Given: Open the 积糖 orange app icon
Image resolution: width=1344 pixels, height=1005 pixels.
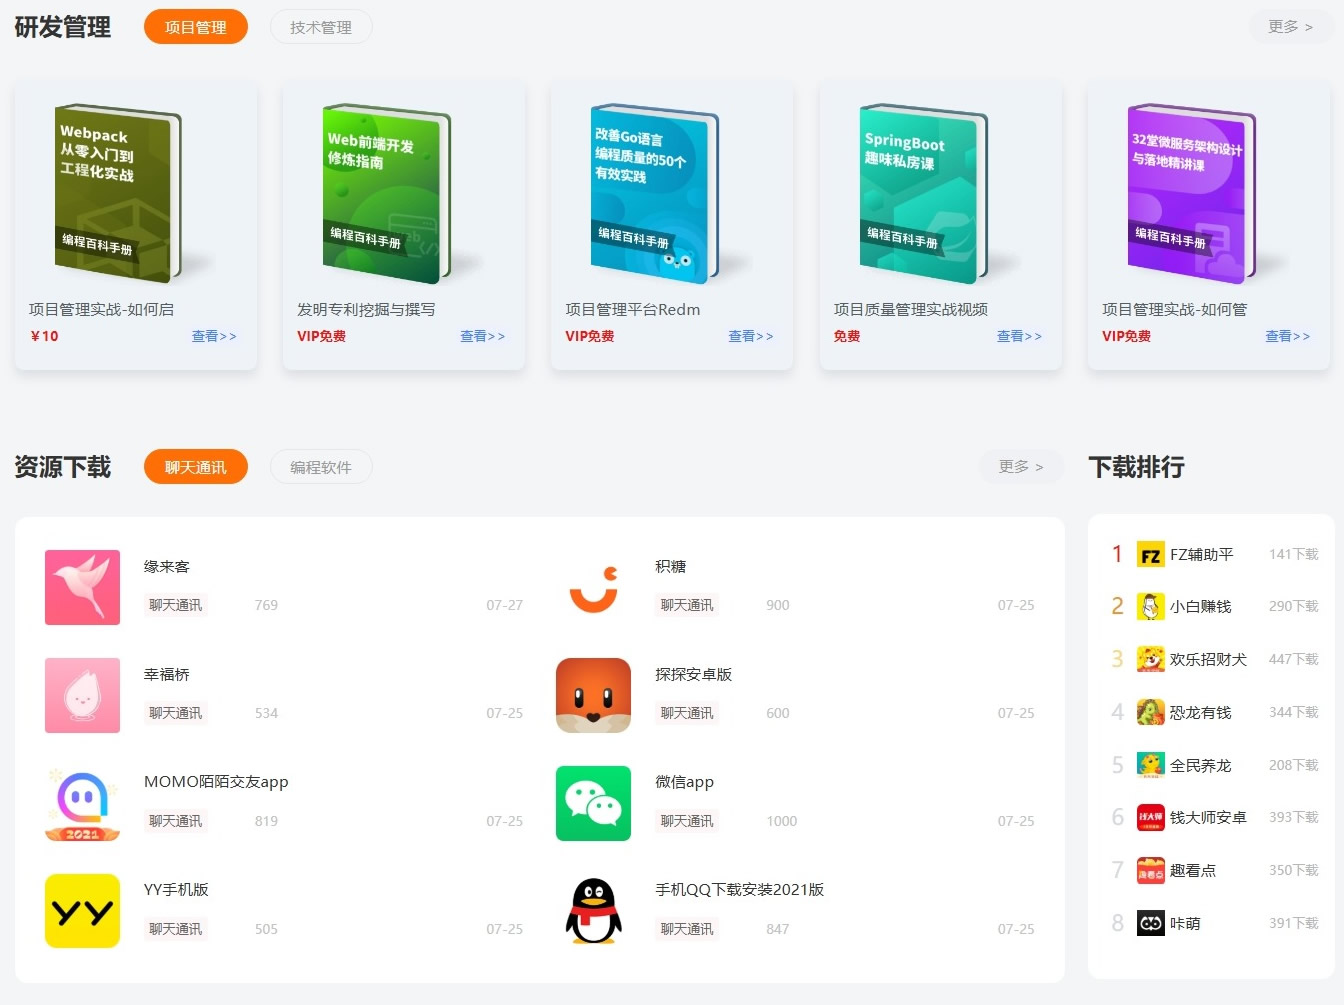Looking at the screenshot, I should 593,588.
